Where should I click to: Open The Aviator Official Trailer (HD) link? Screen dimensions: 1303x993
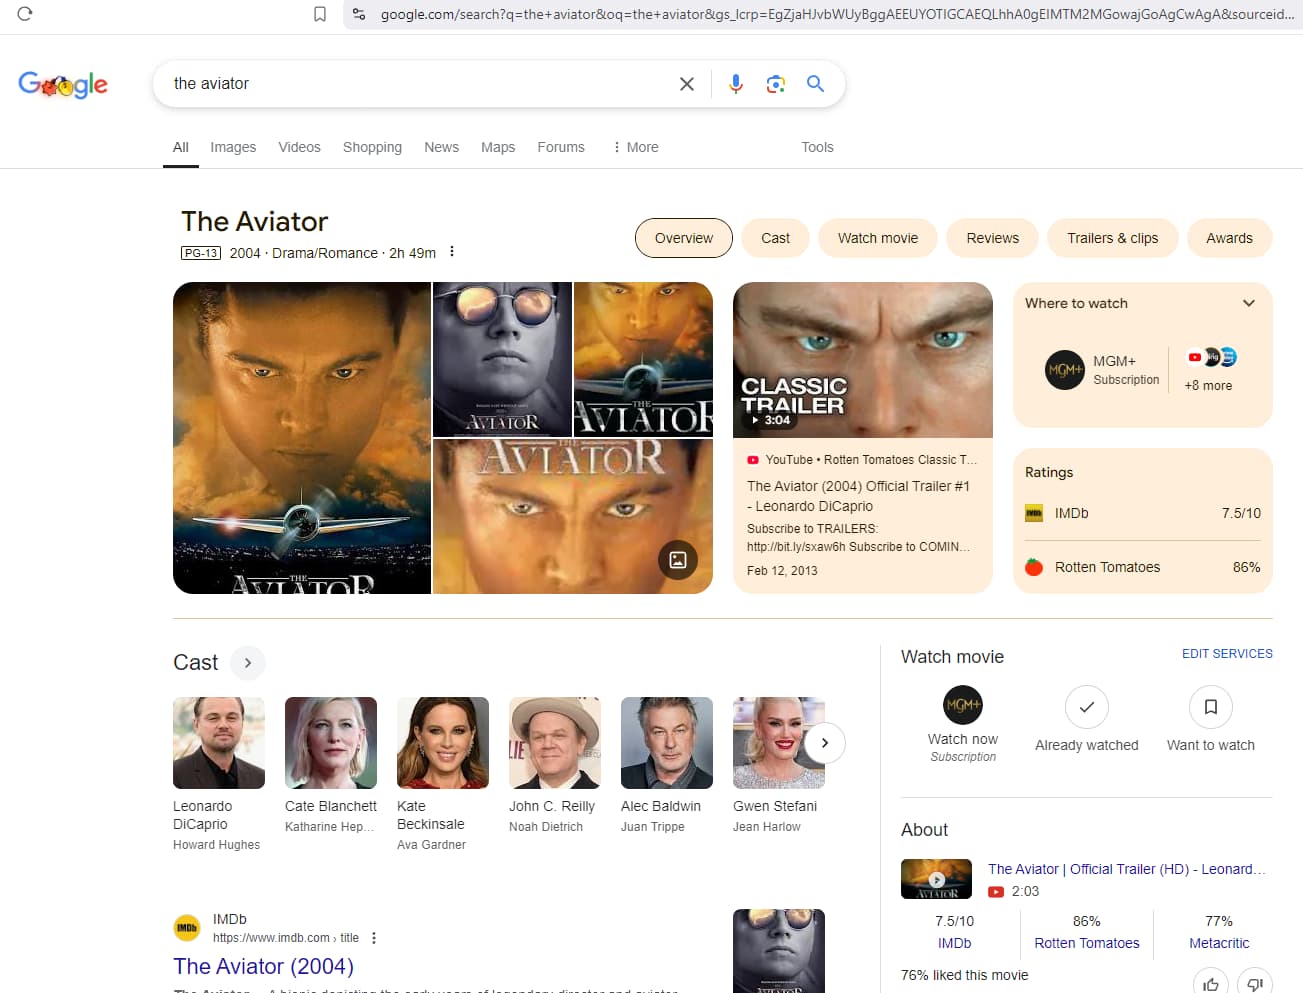(x=1127, y=869)
